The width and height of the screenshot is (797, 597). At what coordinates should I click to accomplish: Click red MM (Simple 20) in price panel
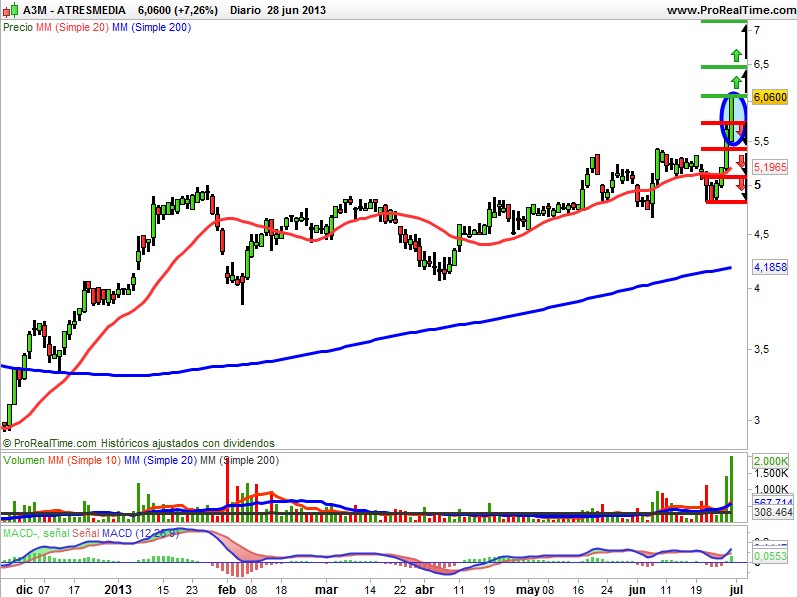point(72,27)
